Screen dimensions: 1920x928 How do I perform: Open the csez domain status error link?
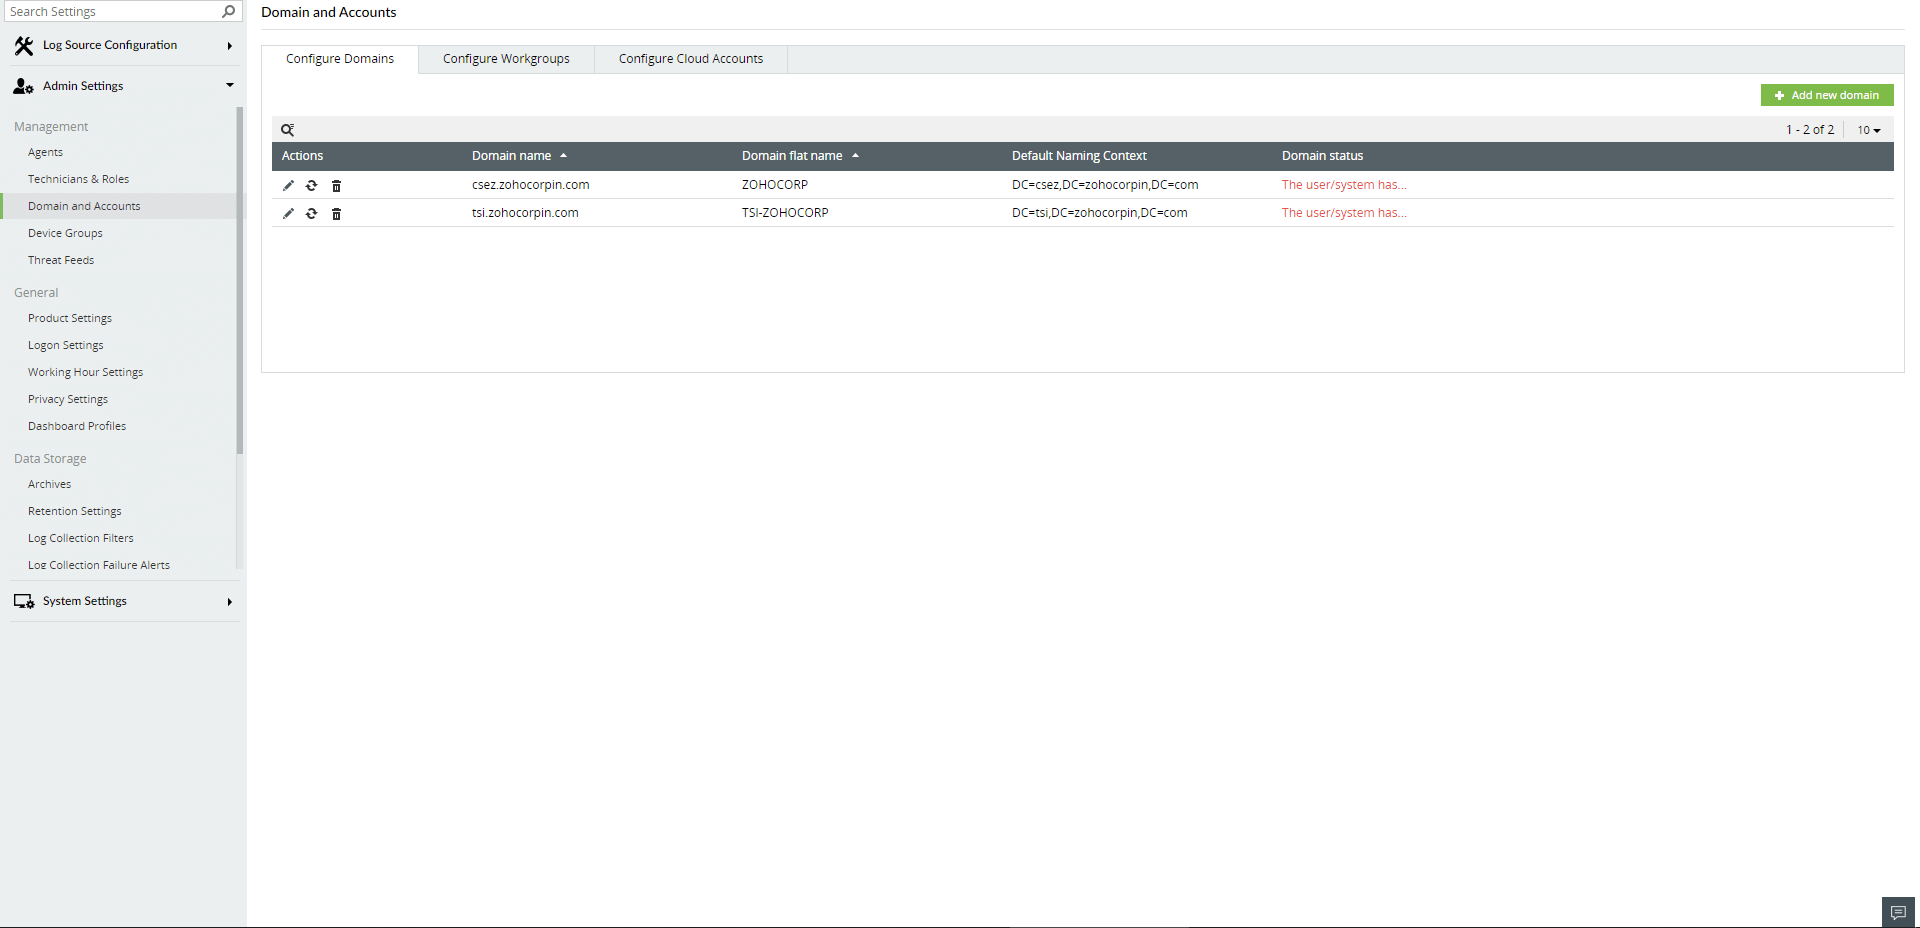coord(1344,184)
